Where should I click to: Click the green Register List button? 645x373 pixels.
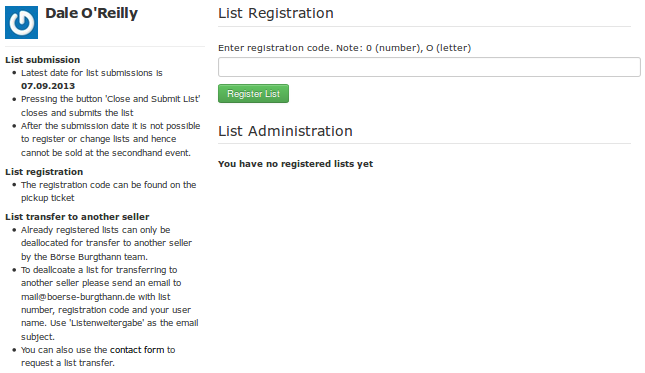coord(253,94)
